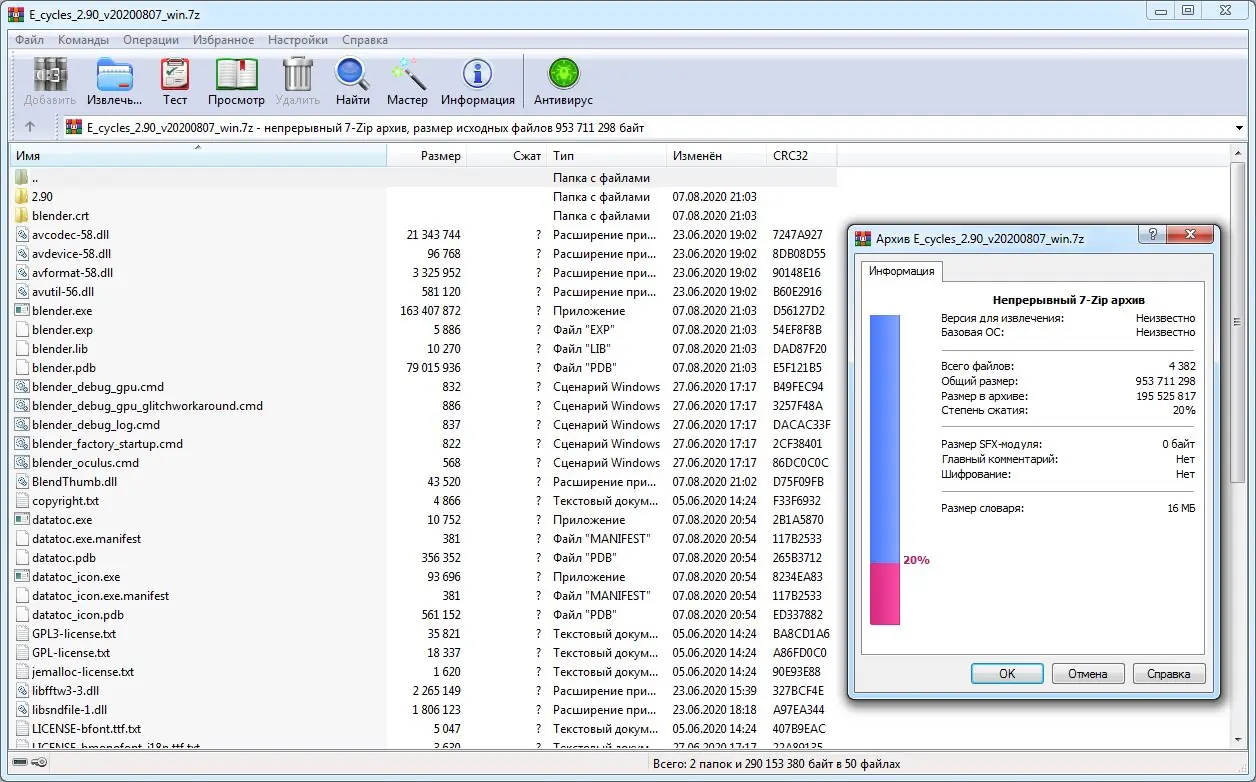Sort by Сжат column header

(506, 156)
